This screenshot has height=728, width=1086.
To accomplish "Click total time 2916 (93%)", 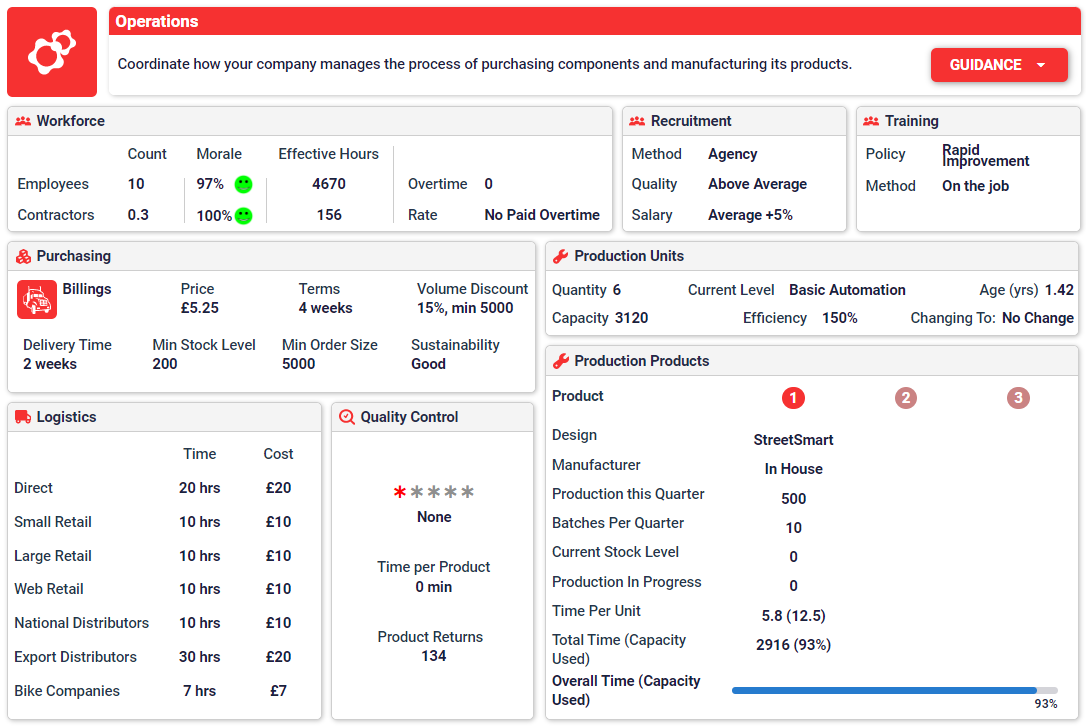I will tap(793, 645).
